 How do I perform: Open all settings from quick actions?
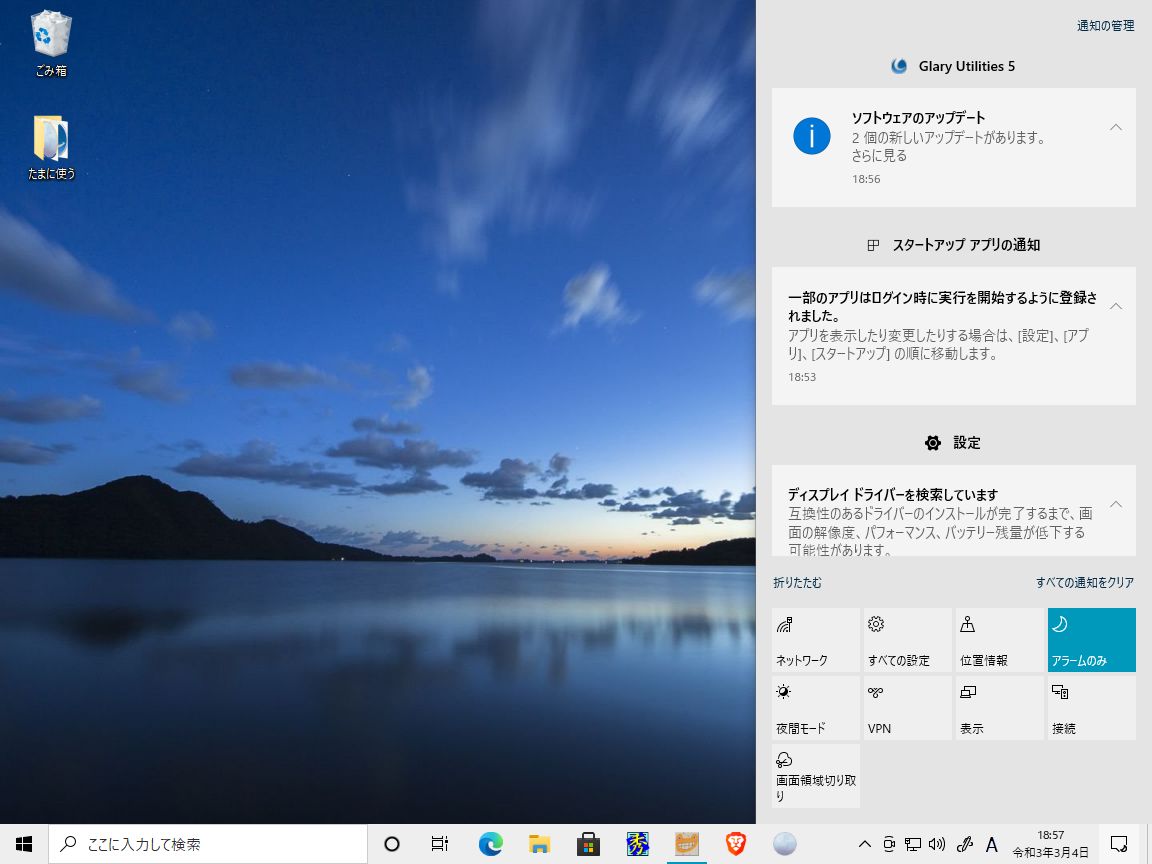907,640
